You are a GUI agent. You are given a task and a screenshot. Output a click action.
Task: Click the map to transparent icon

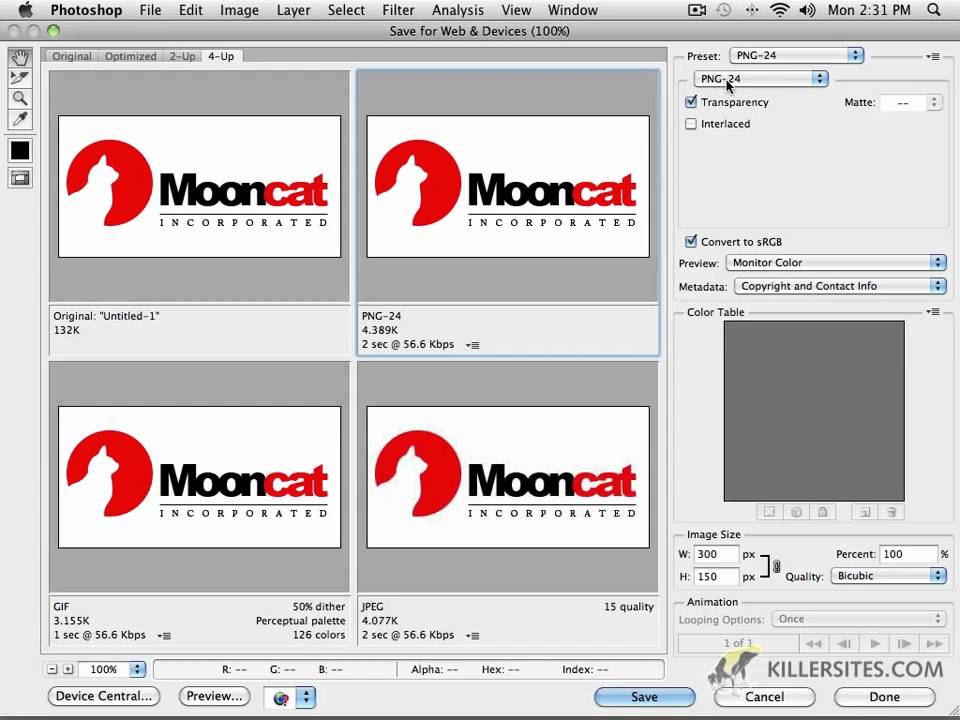click(x=769, y=512)
